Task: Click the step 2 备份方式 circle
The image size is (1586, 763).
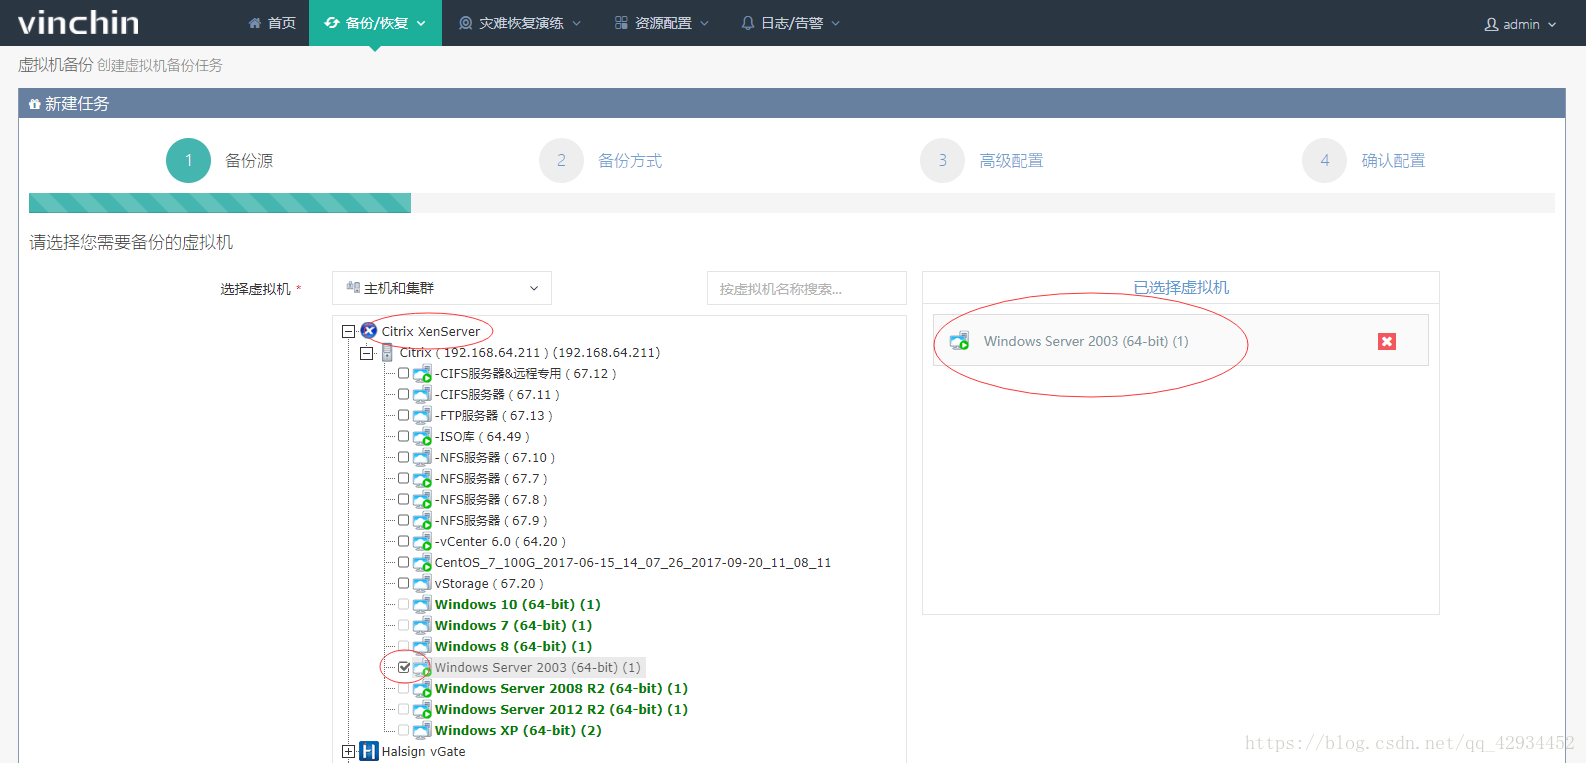Action: click(x=561, y=160)
